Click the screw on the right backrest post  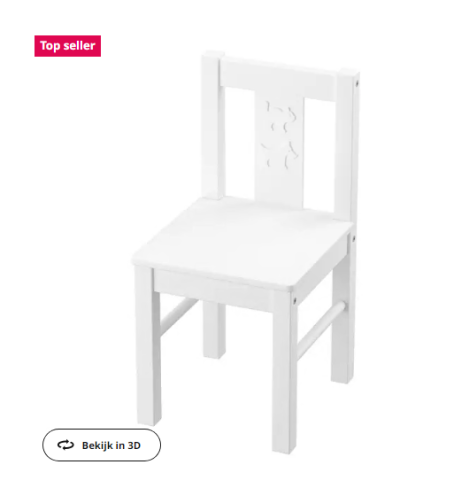[357, 82]
